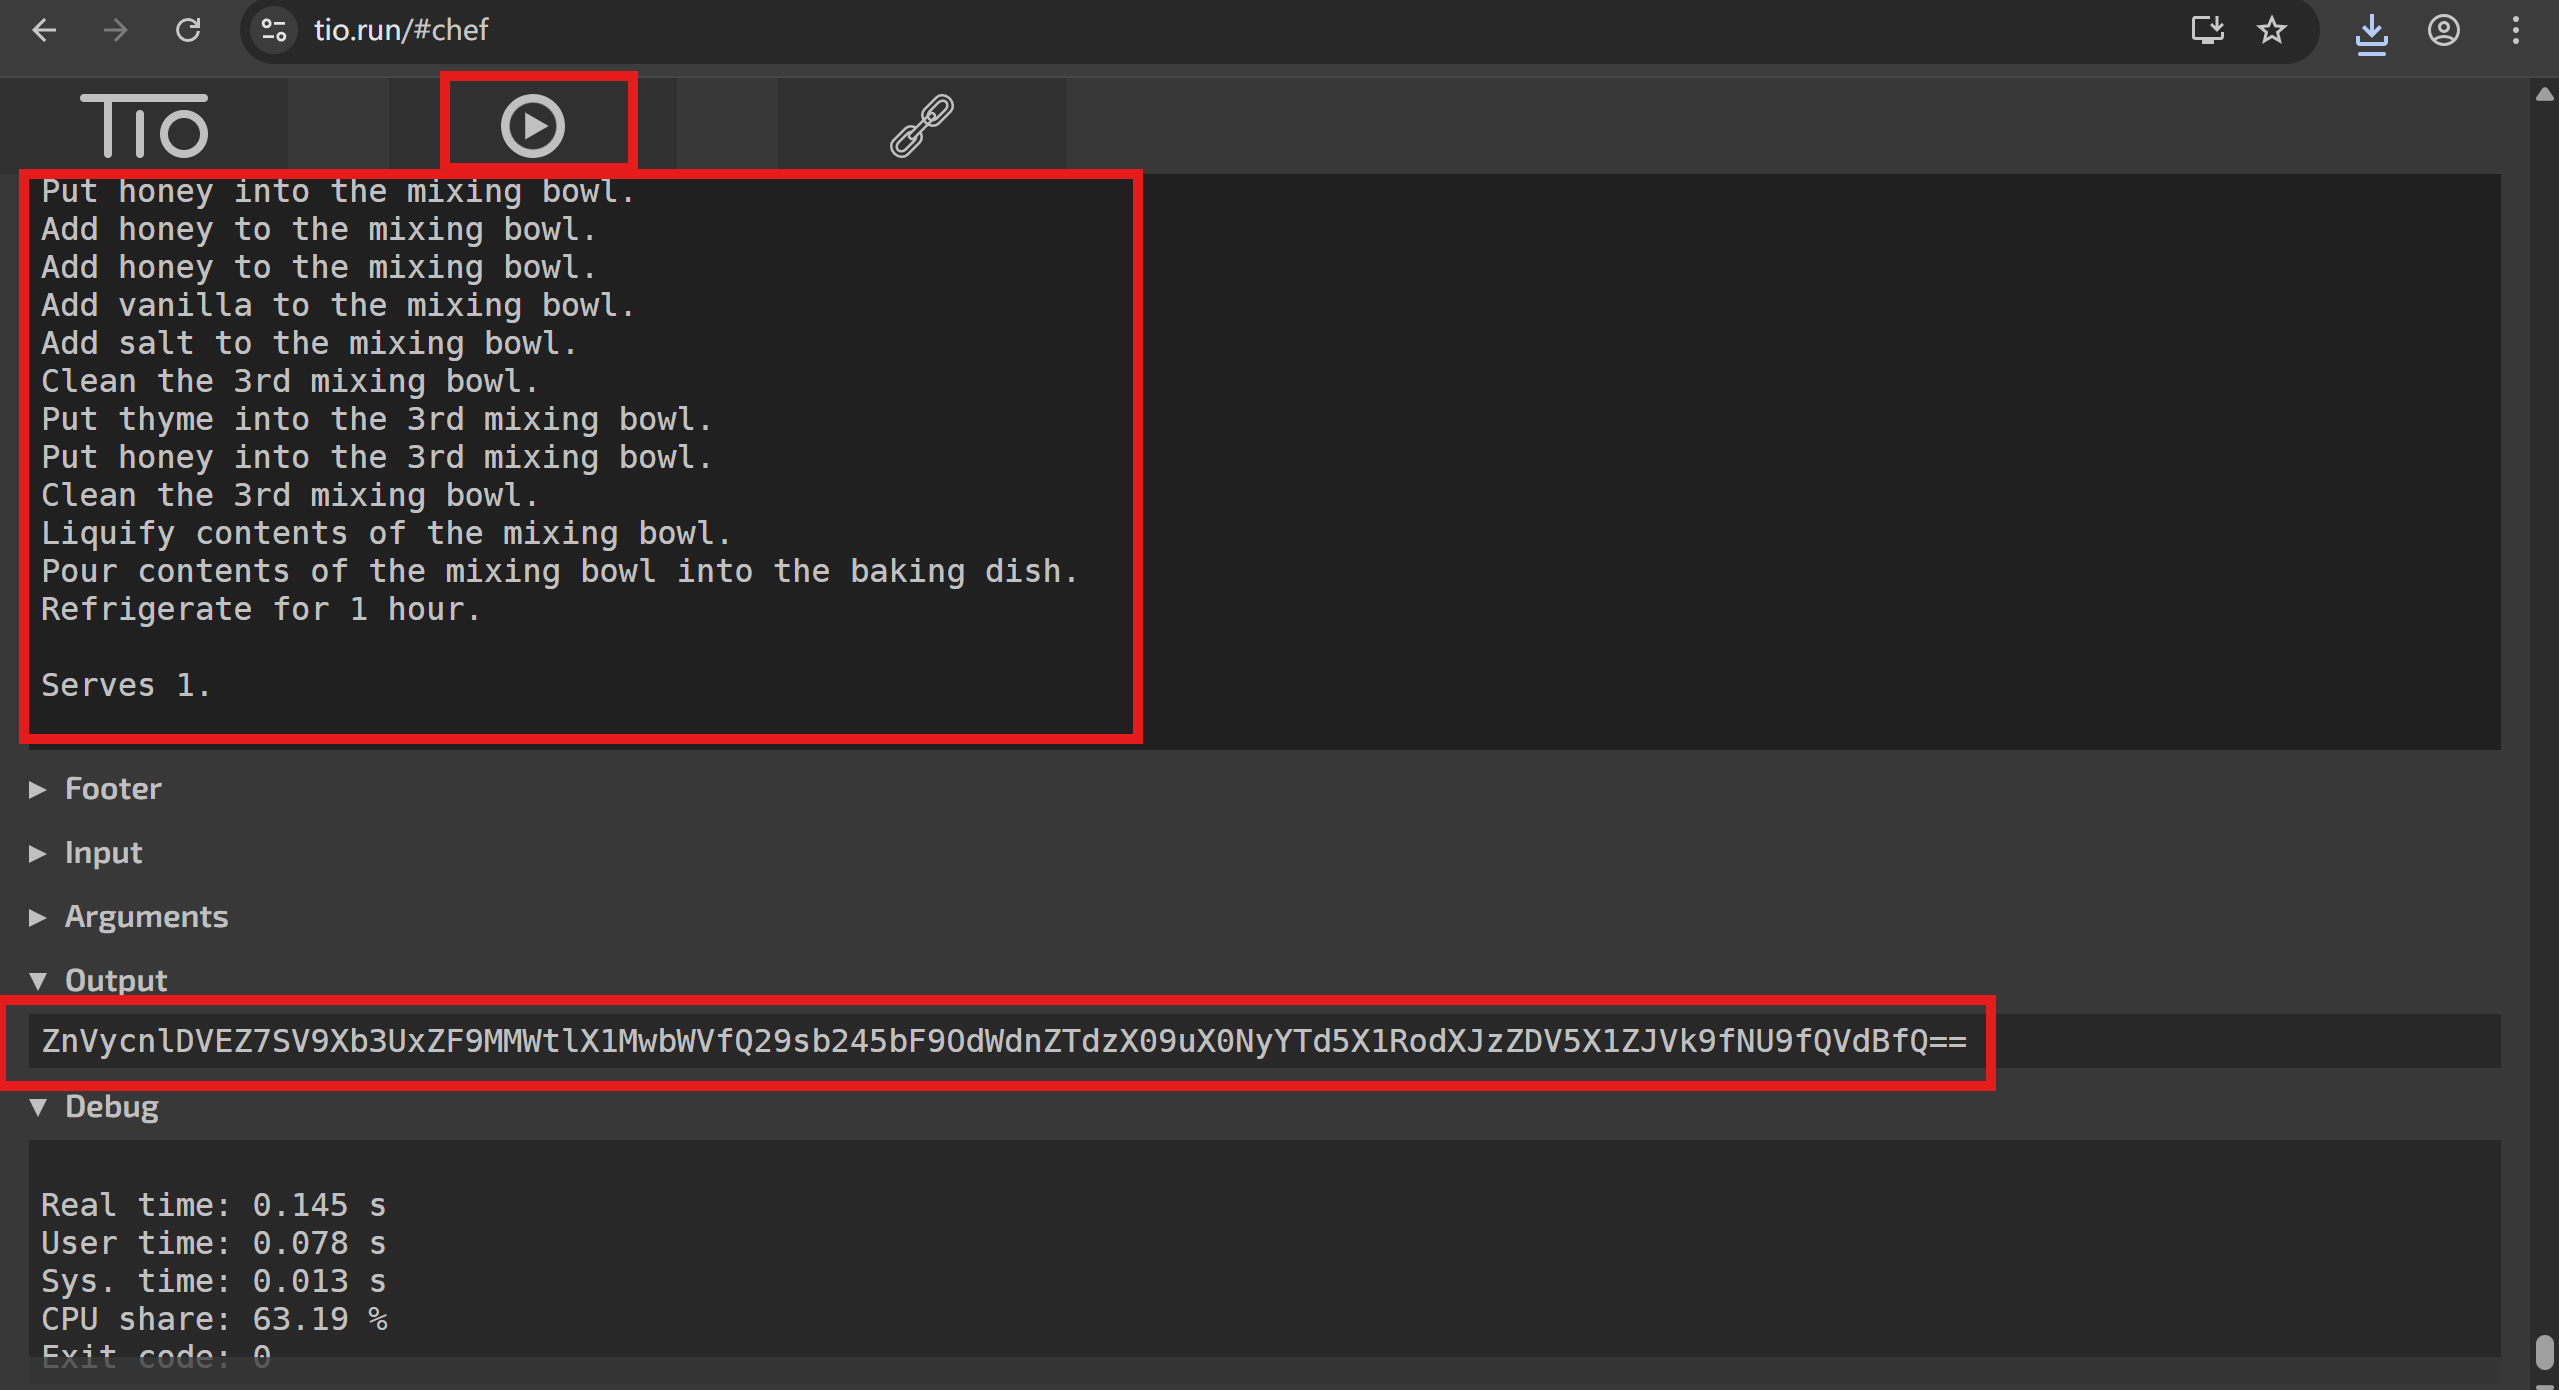Screen dimensions: 2559x1390
Task: Click "User time: 0.078 s" debug line
Action: 213,1243
